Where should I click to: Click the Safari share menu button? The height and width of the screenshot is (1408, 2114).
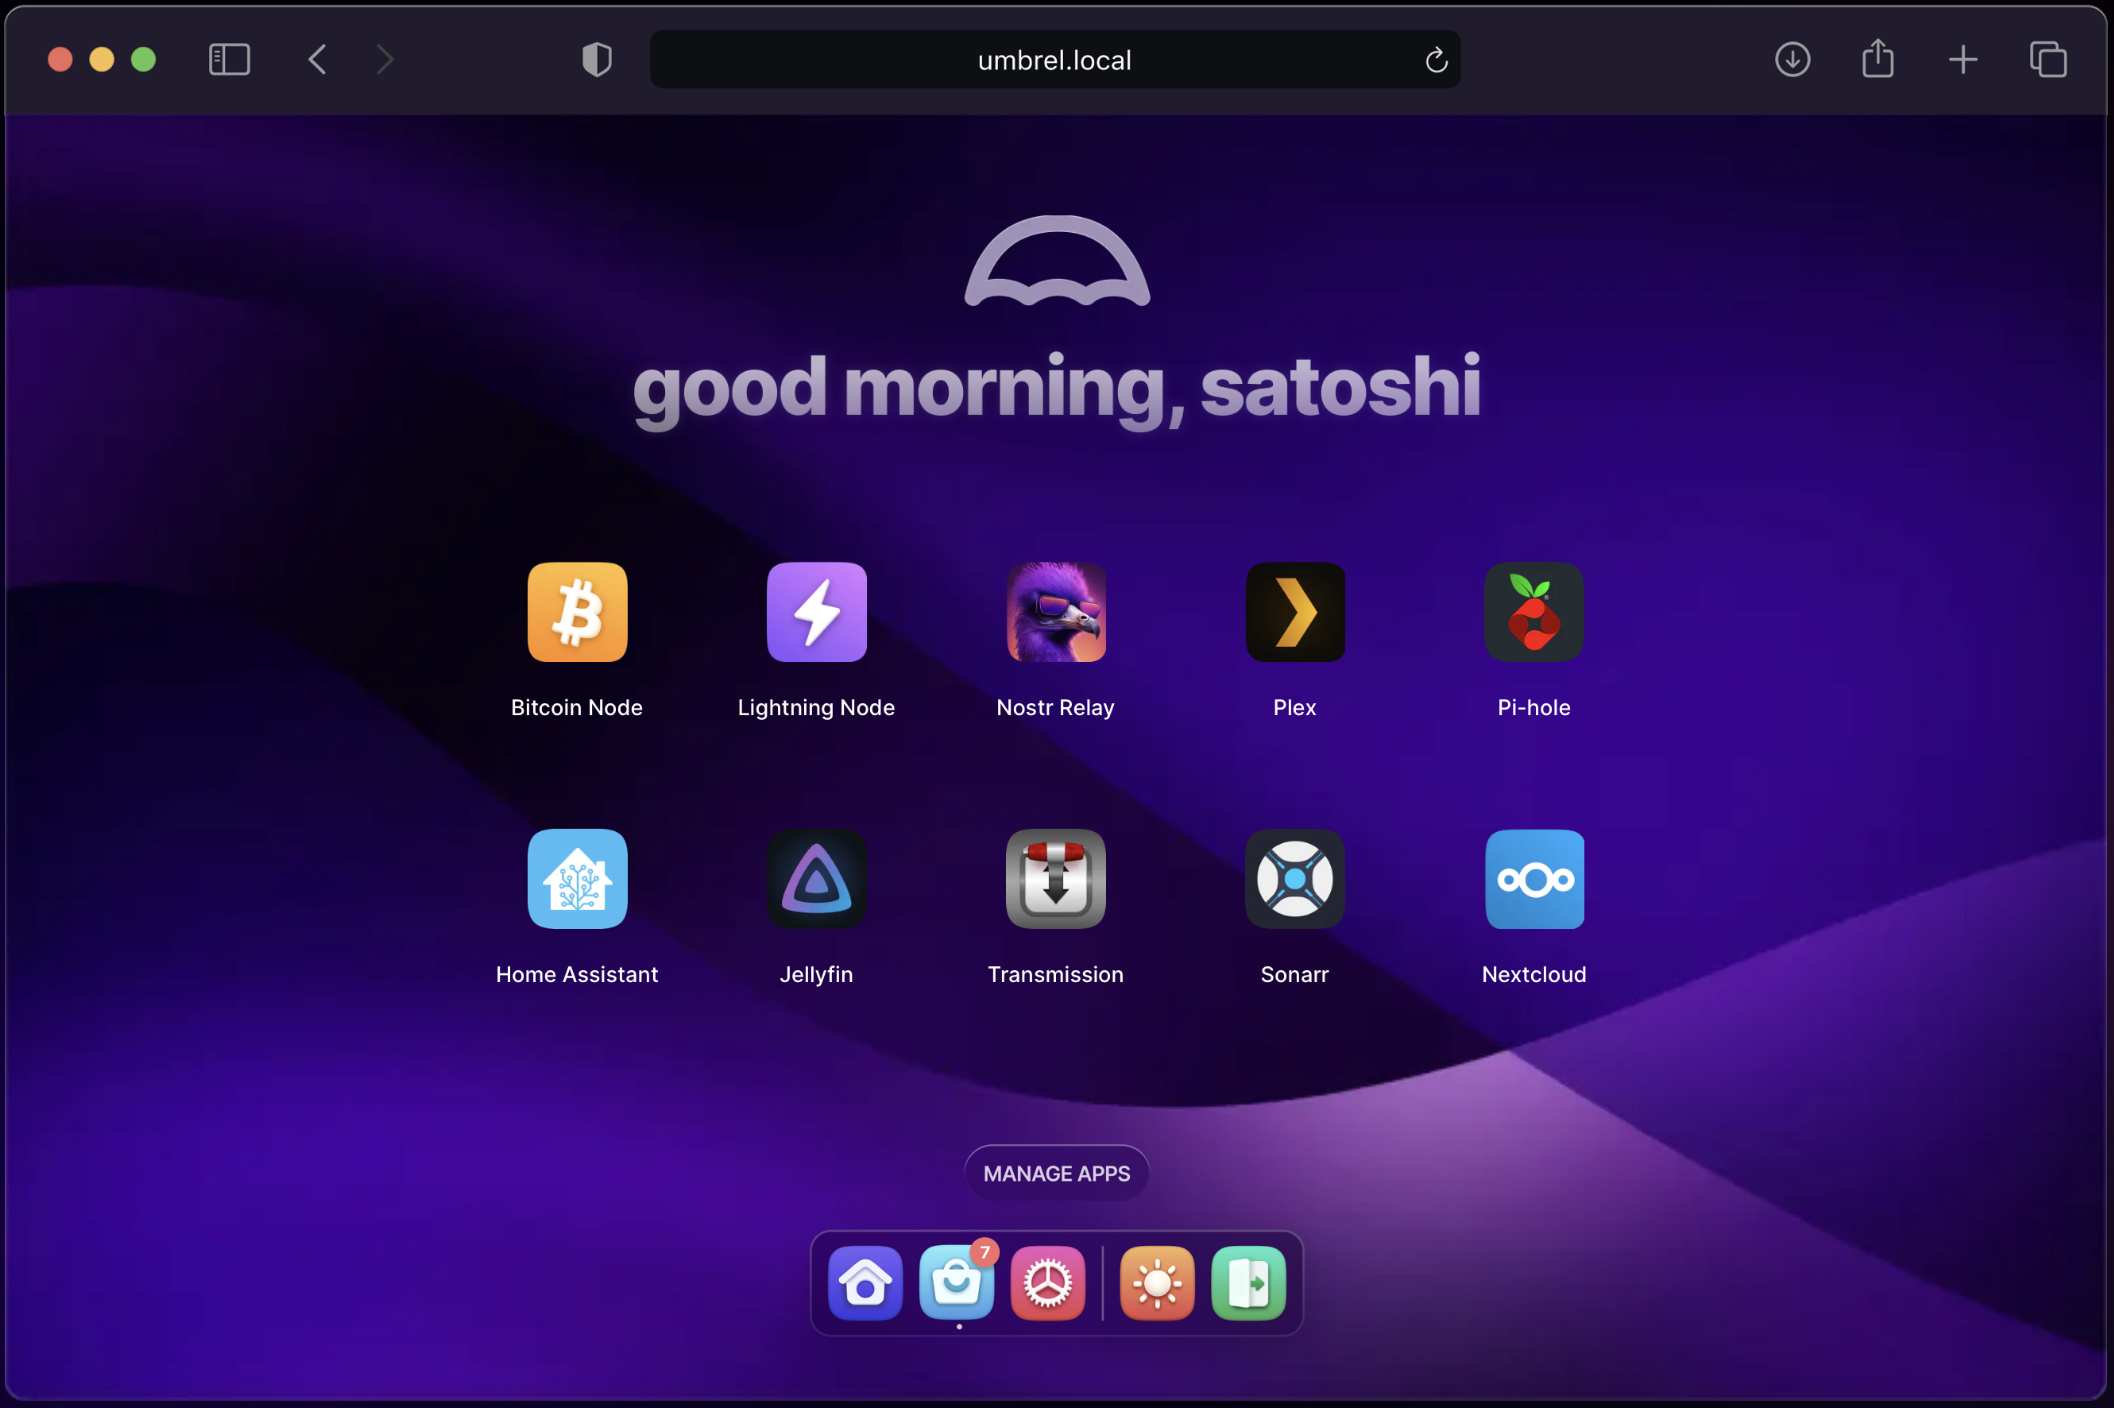(1877, 58)
